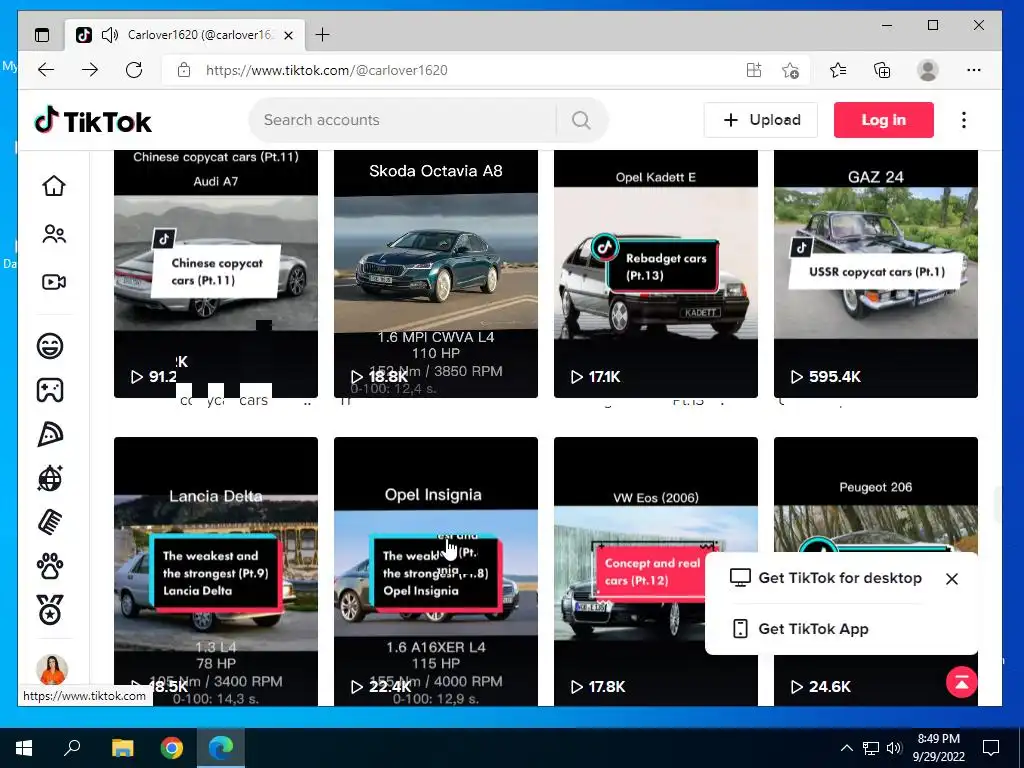The image size is (1024, 768).
Task: Select the Beauty comb category icon
Action: [50, 522]
